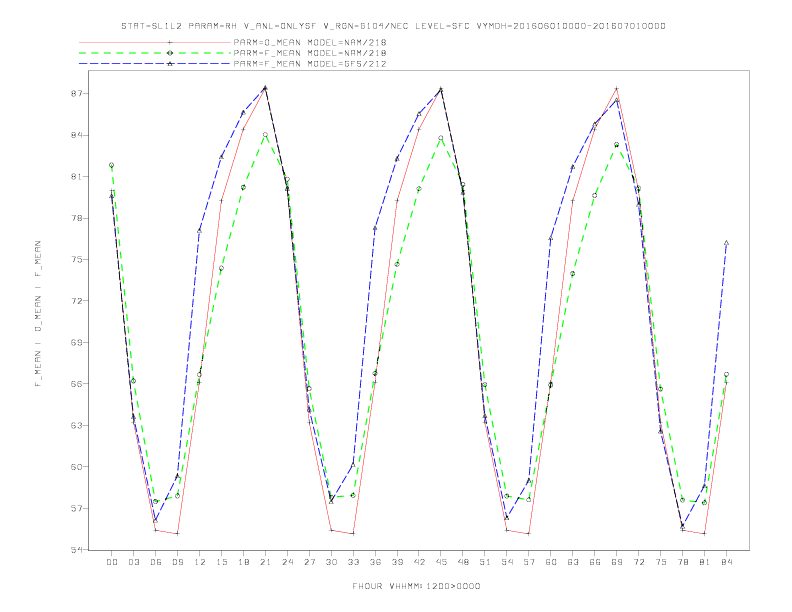The width and height of the screenshot is (792, 612).
Task: Click x-axis tick label 63
Action: tap(573, 562)
